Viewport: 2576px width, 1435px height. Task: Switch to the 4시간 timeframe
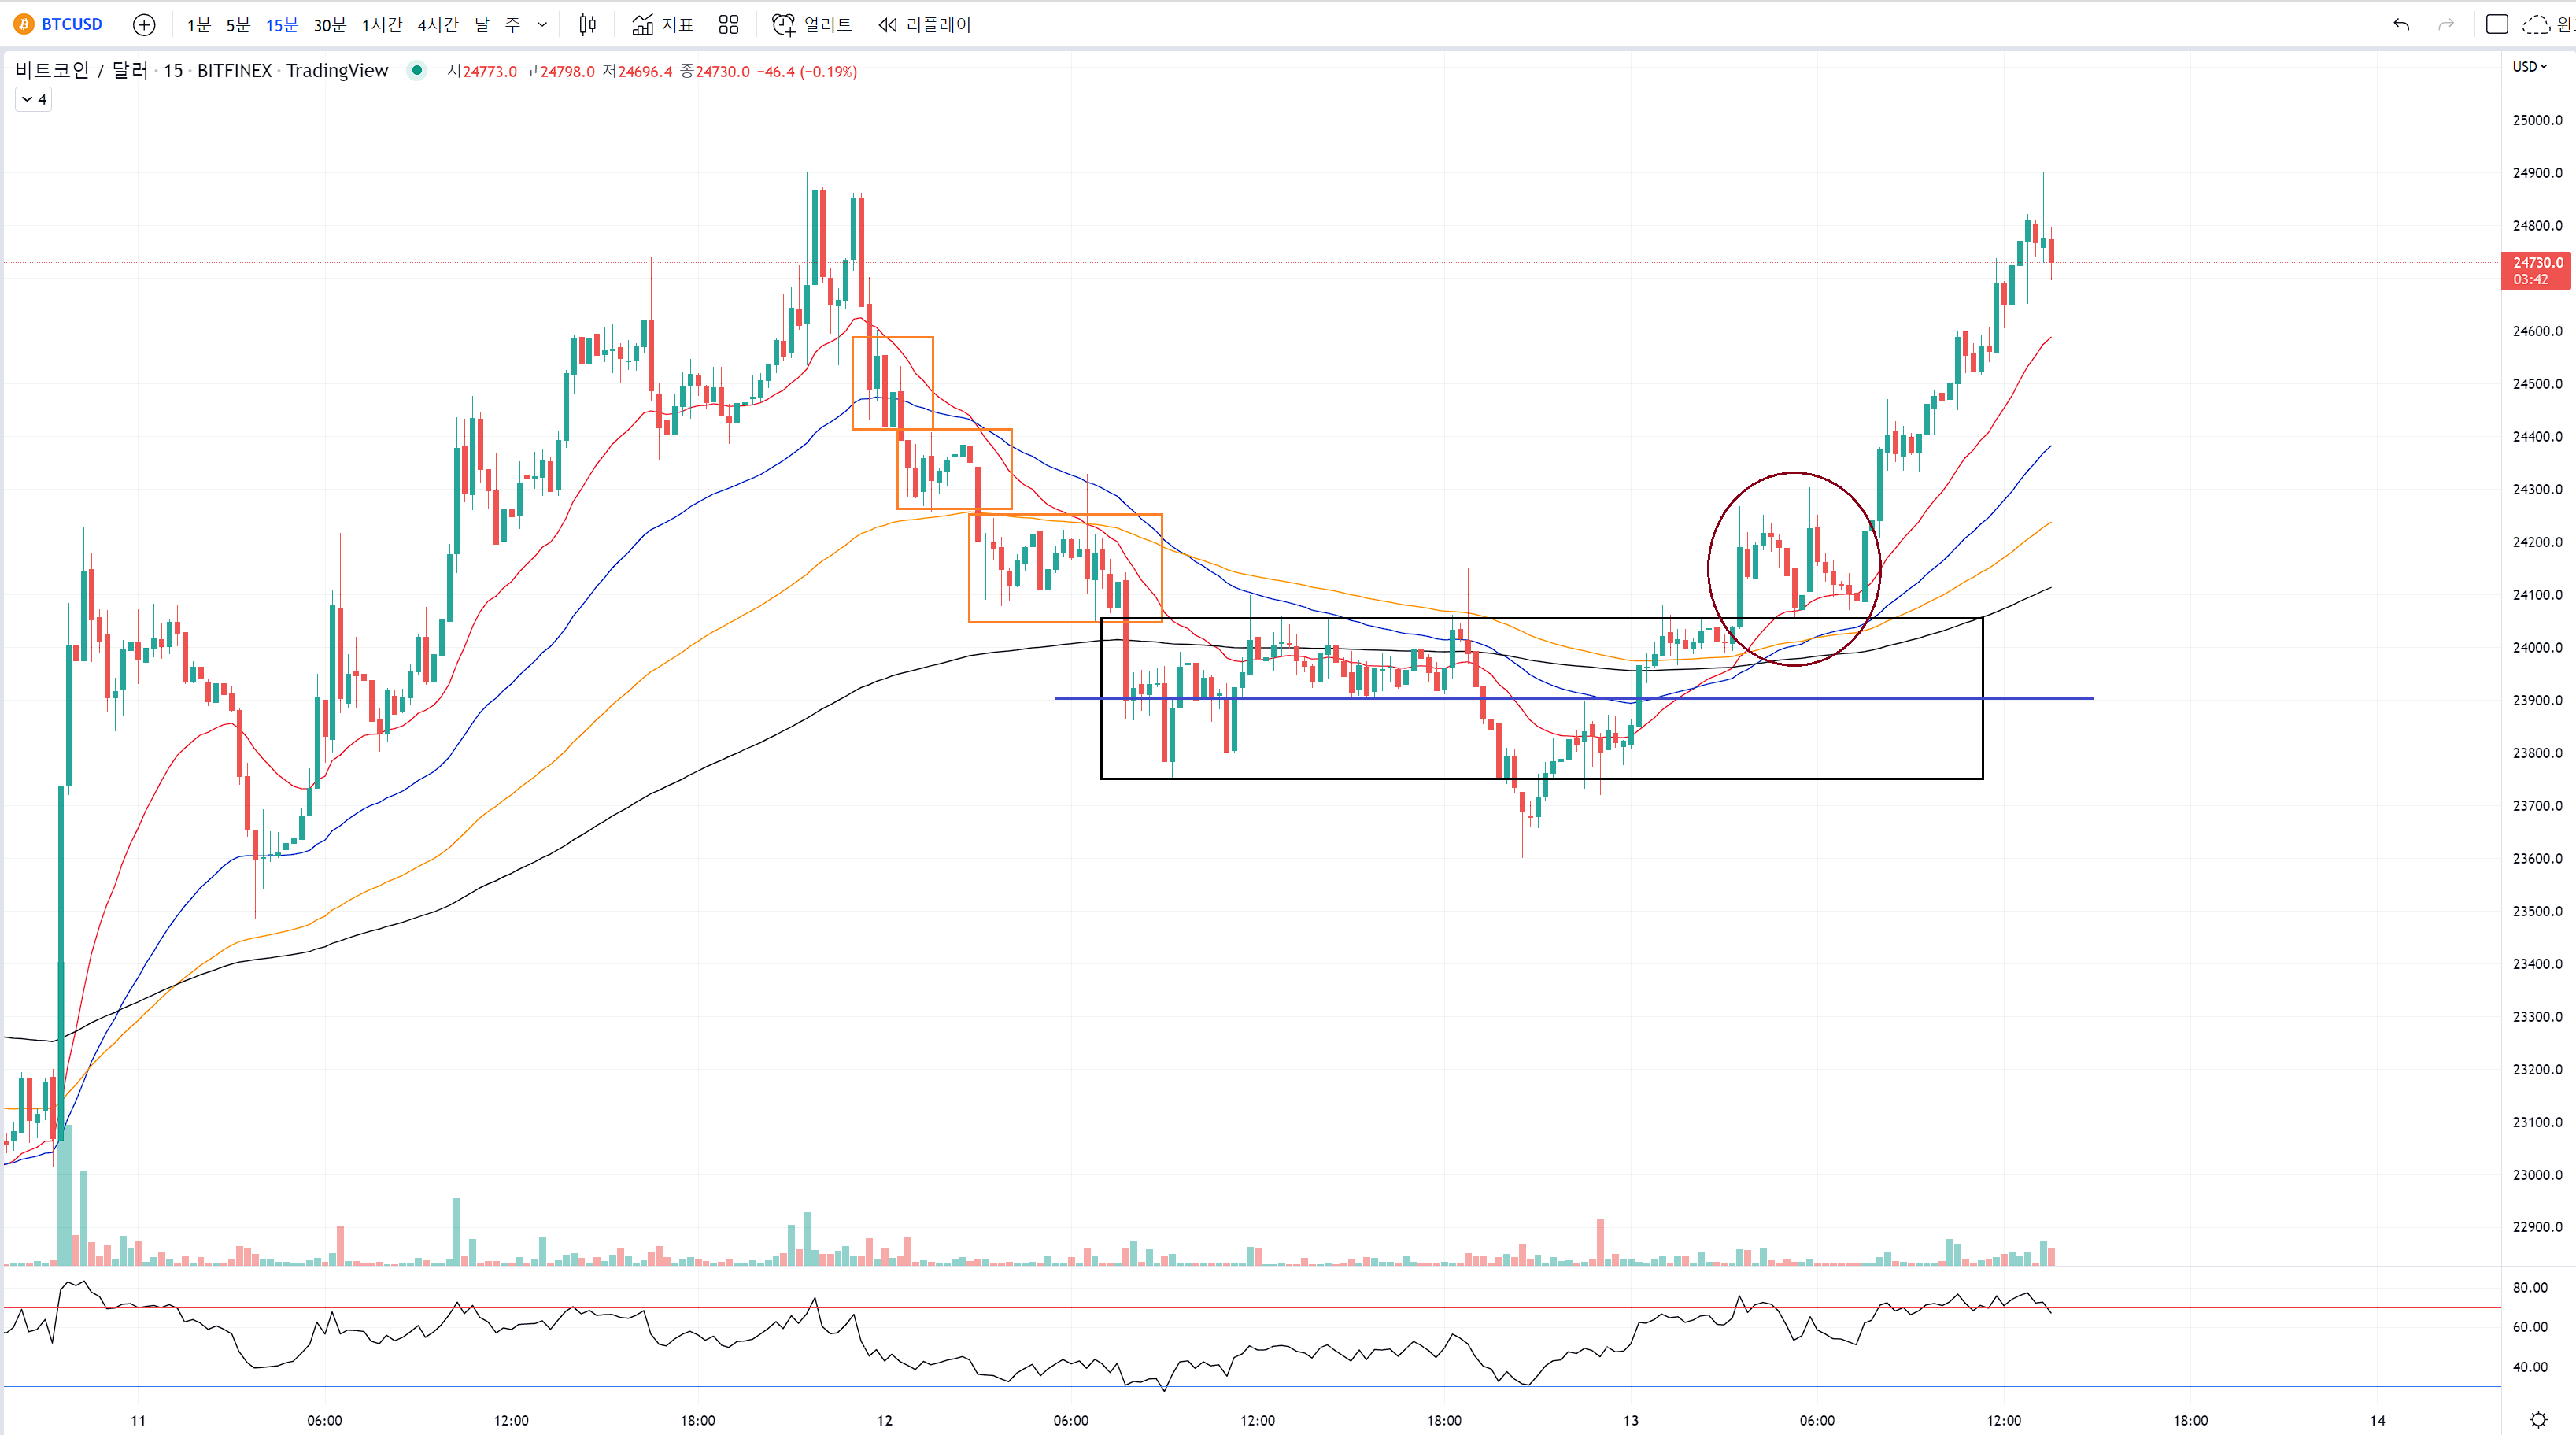click(437, 24)
